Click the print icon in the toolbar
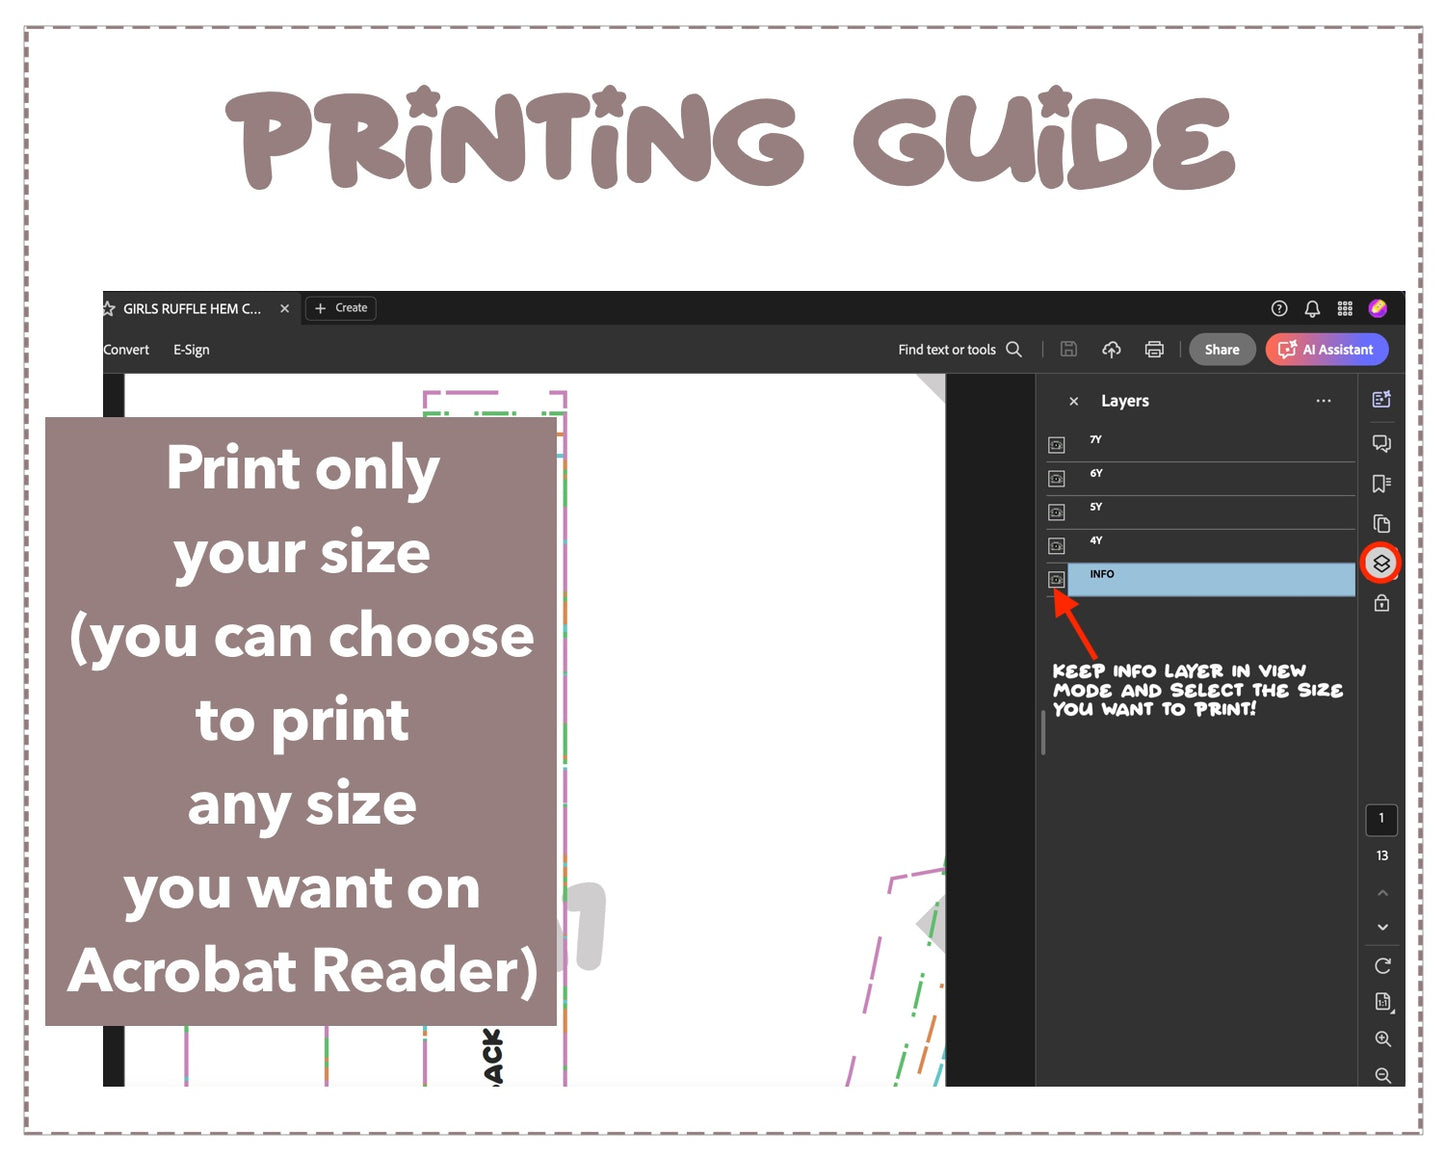Viewport: 1445px width, 1156px height. (x=1154, y=349)
